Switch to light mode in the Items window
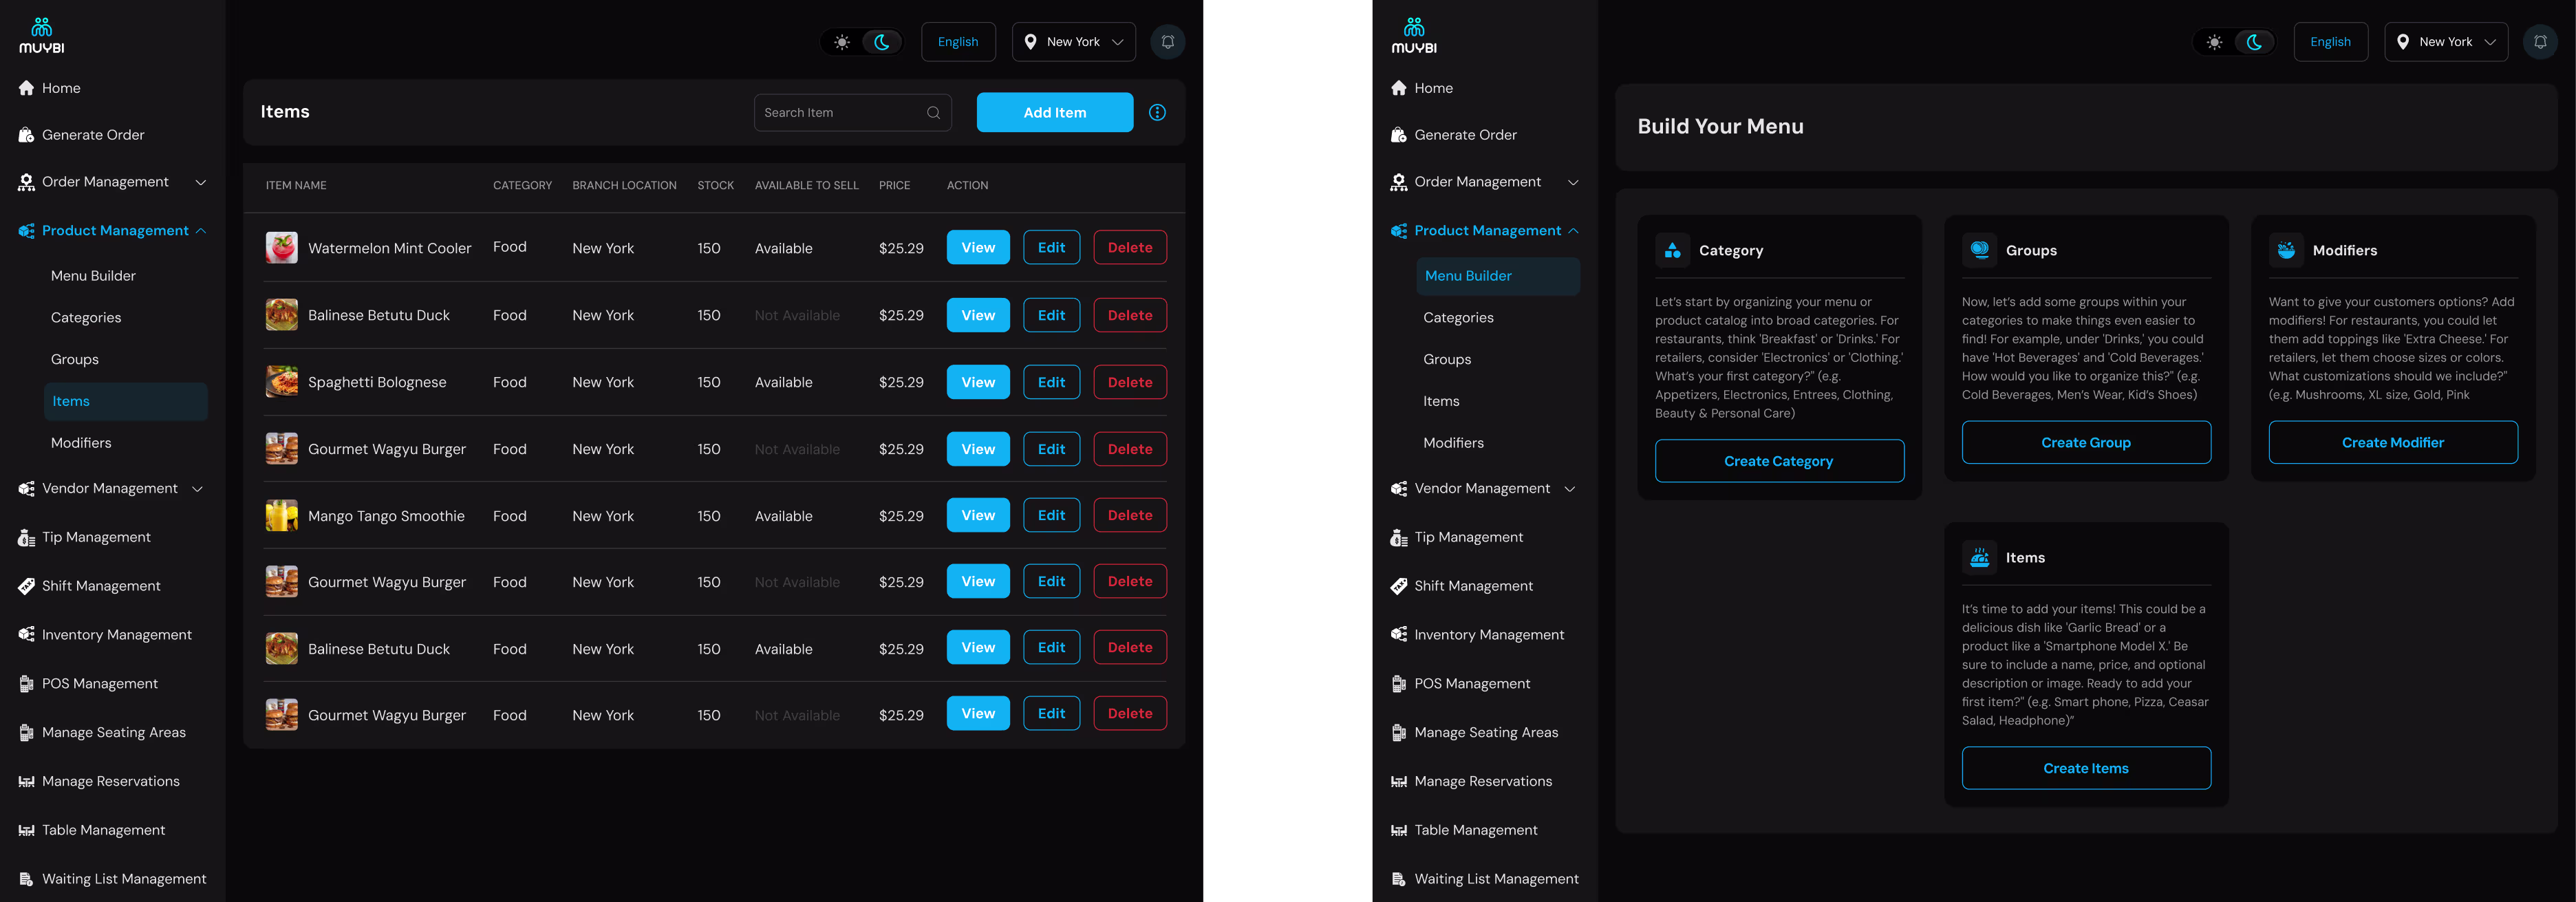This screenshot has height=902, width=2576. 842,42
